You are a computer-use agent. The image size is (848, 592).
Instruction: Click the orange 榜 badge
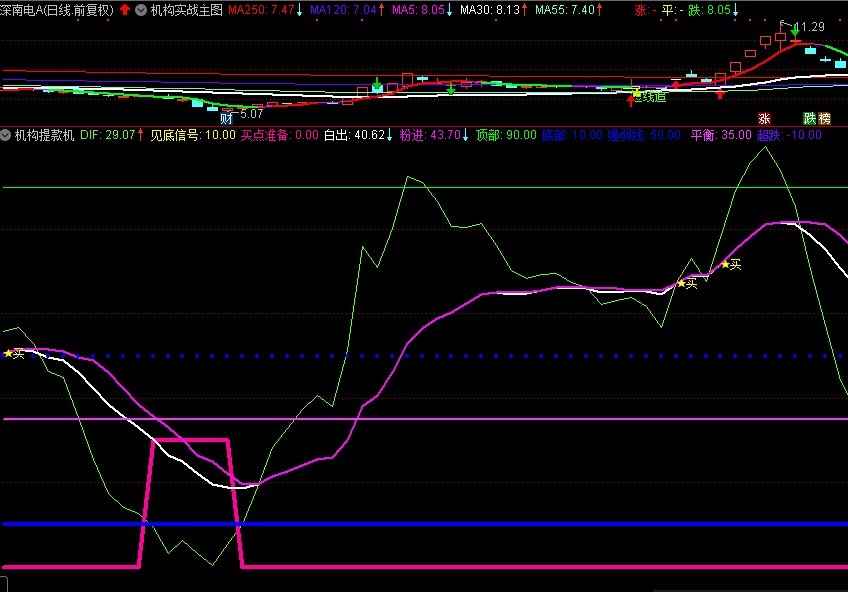pos(824,118)
